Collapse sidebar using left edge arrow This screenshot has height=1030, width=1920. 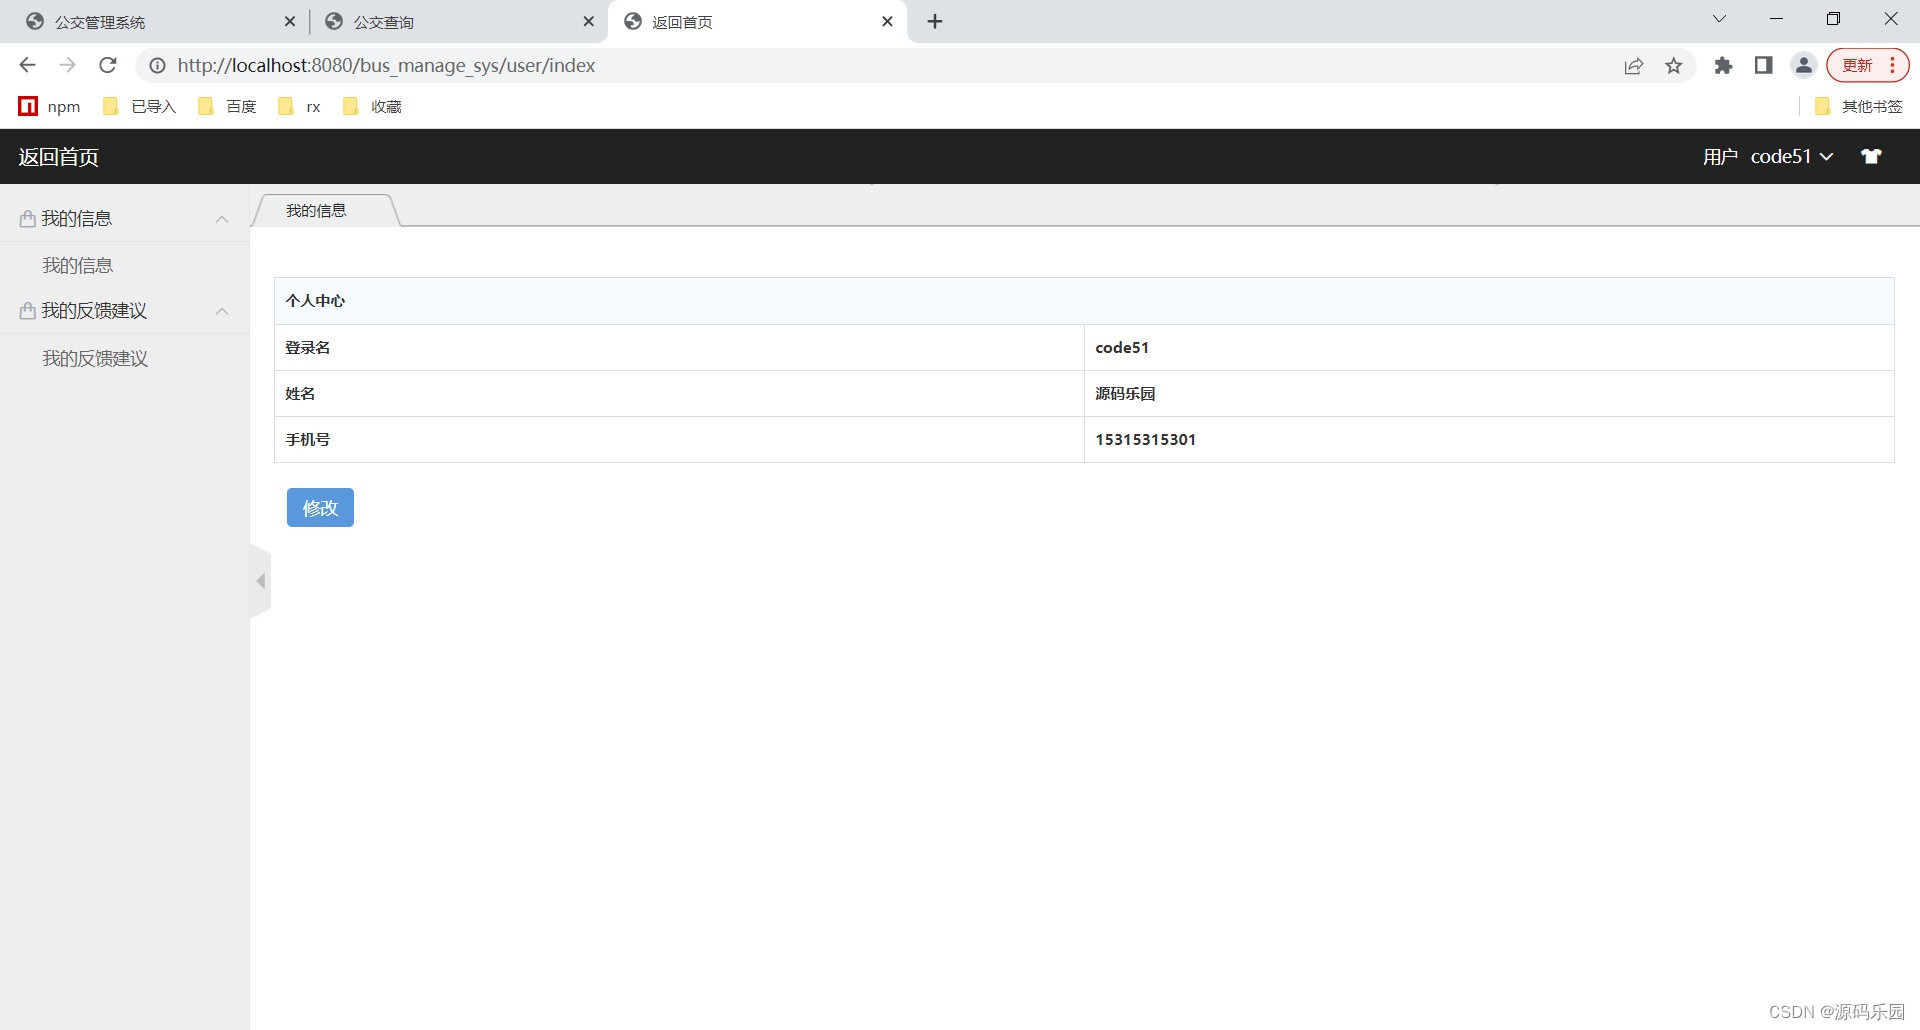260,581
